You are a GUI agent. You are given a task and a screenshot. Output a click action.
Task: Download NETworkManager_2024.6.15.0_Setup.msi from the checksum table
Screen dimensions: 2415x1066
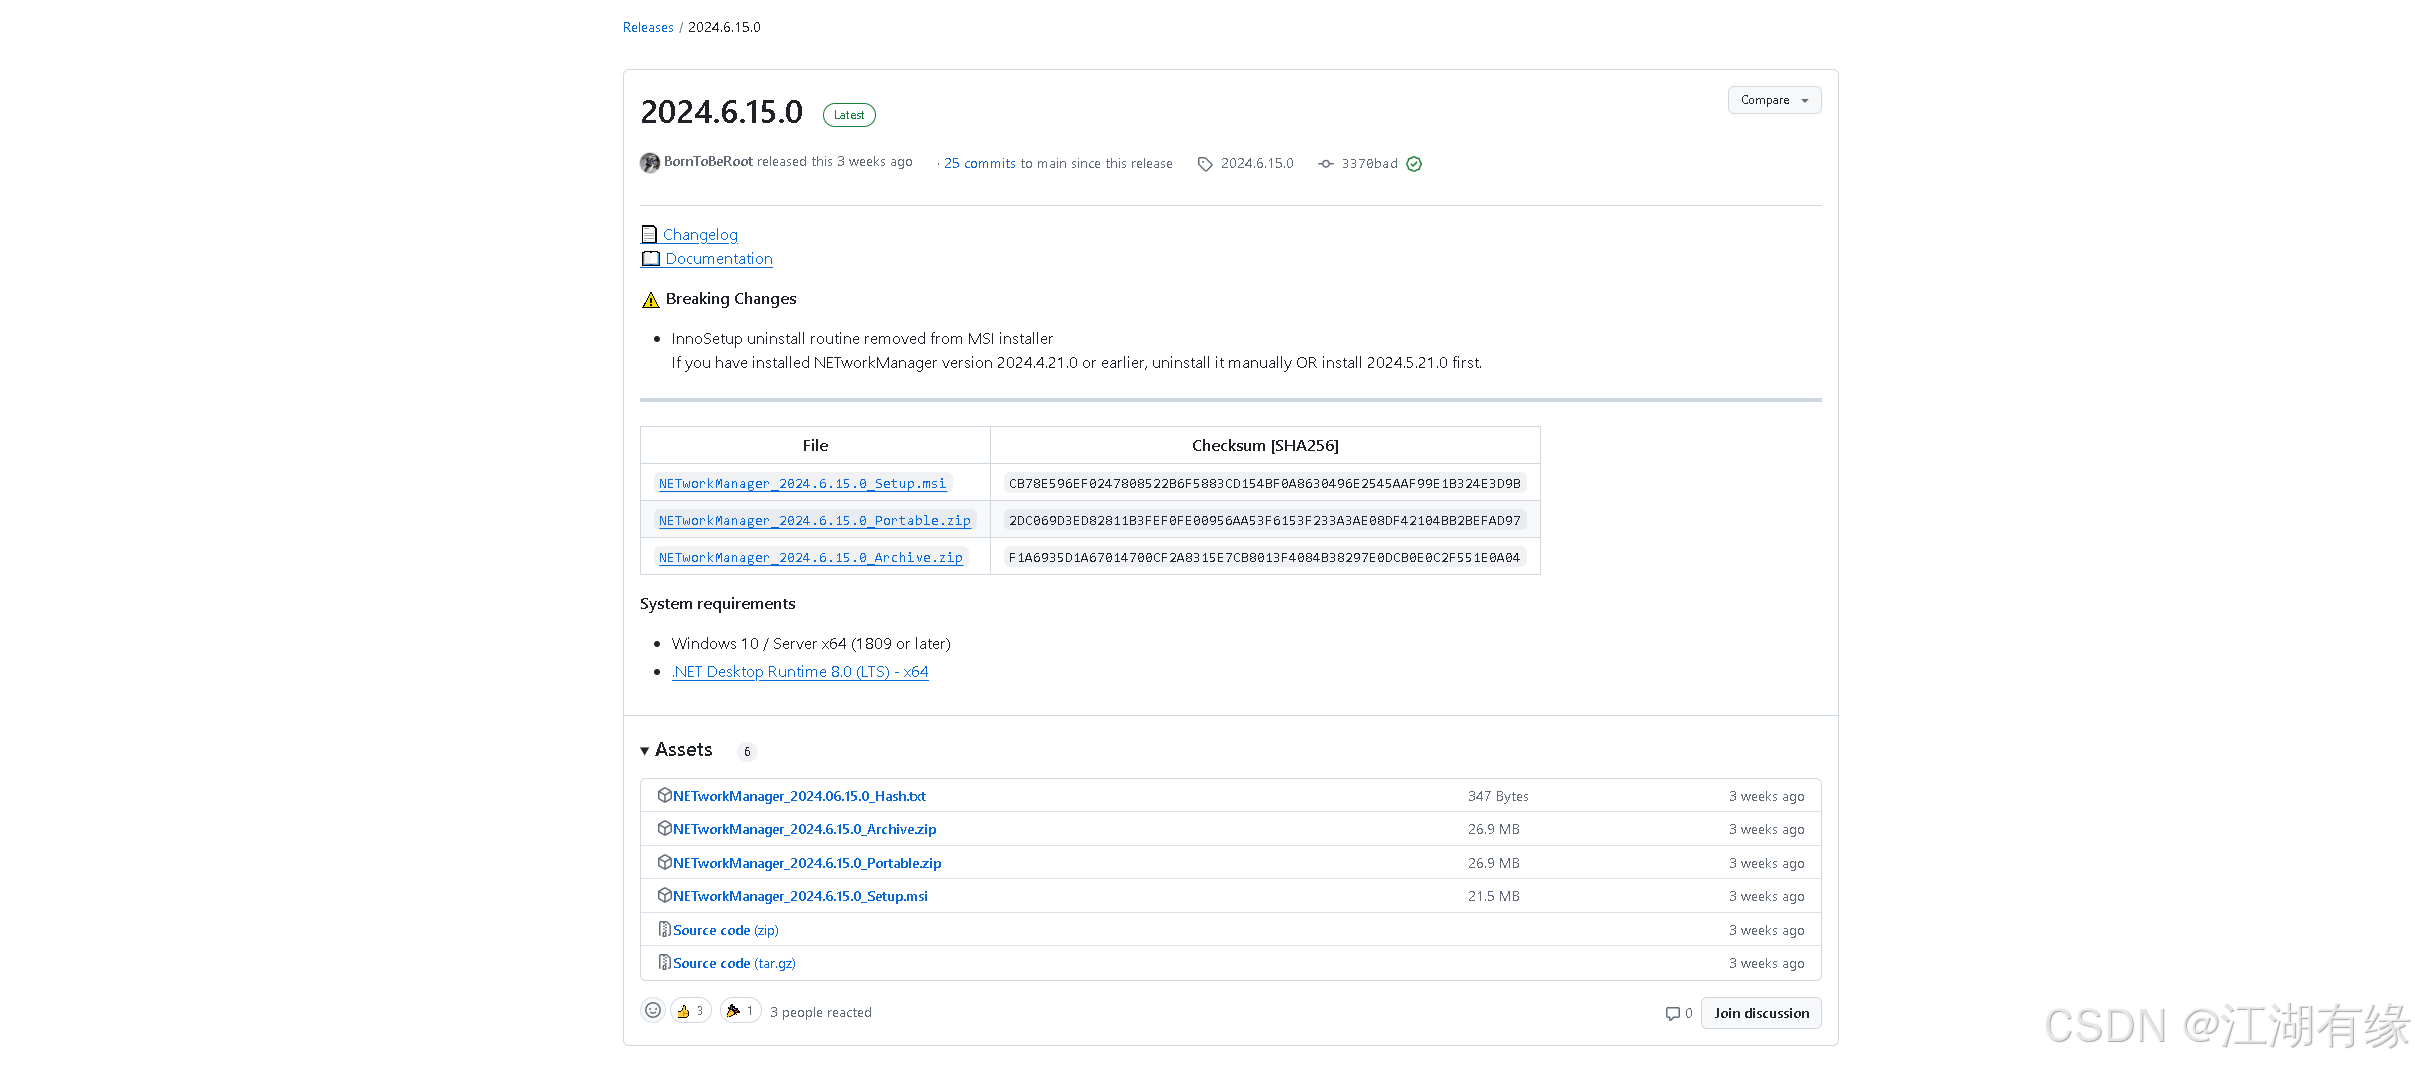point(801,483)
